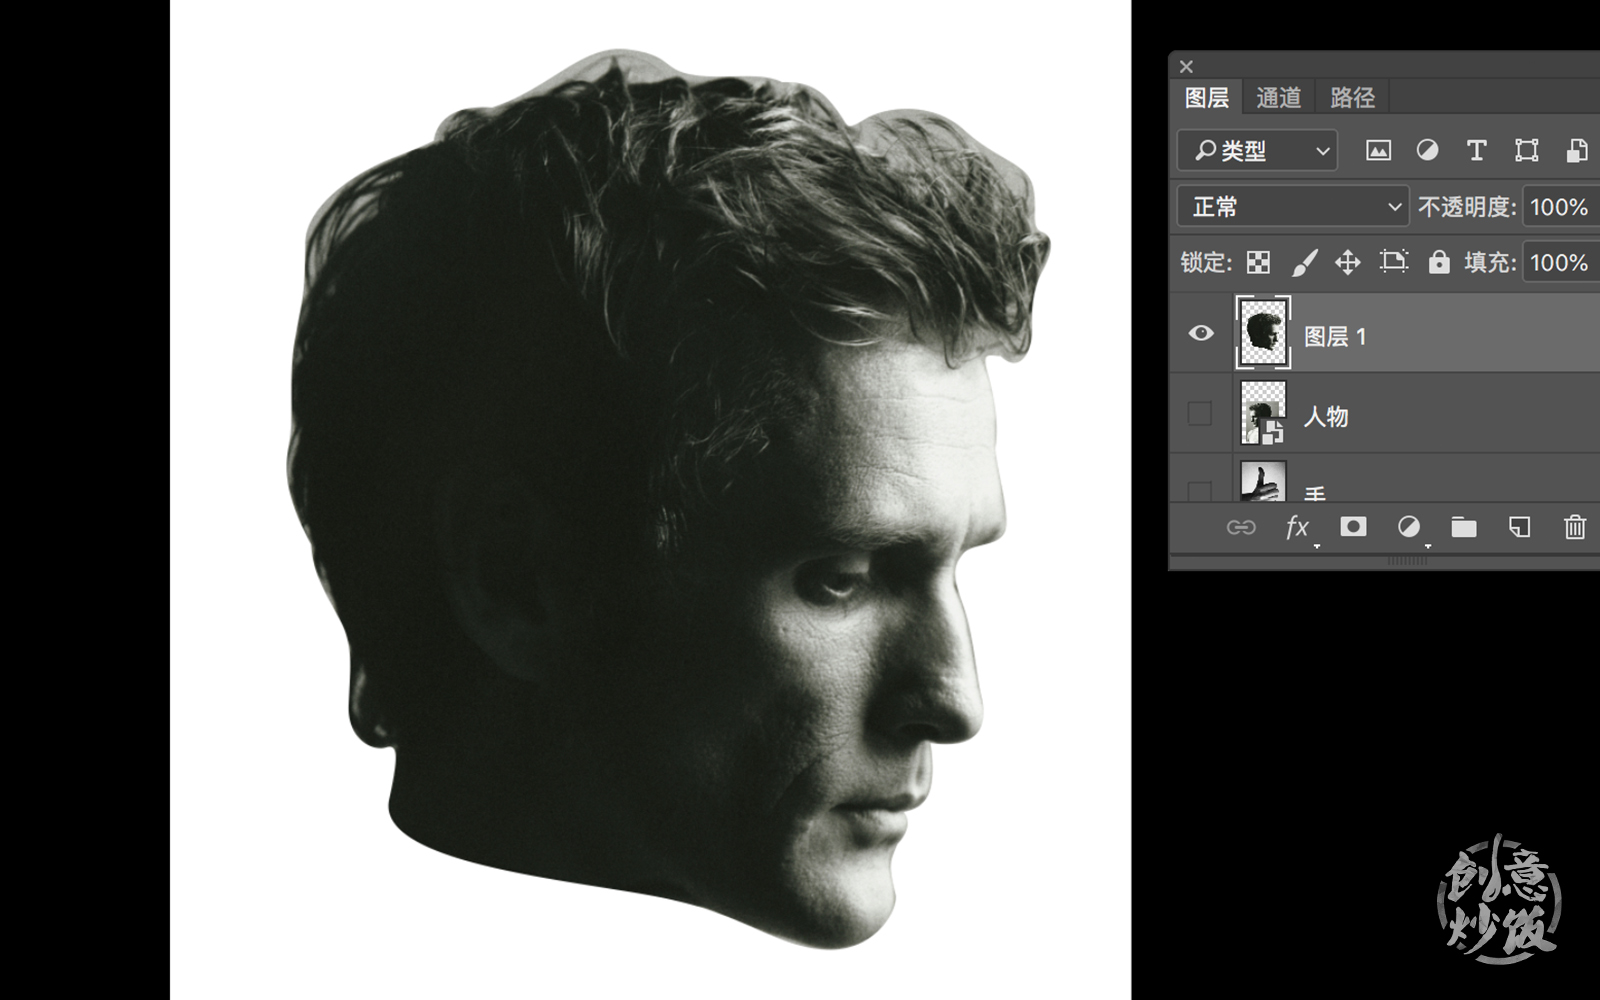Image resolution: width=1600 pixels, height=1000 pixels.
Task: Open the fx layer style menu
Action: pyautogui.click(x=1297, y=528)
